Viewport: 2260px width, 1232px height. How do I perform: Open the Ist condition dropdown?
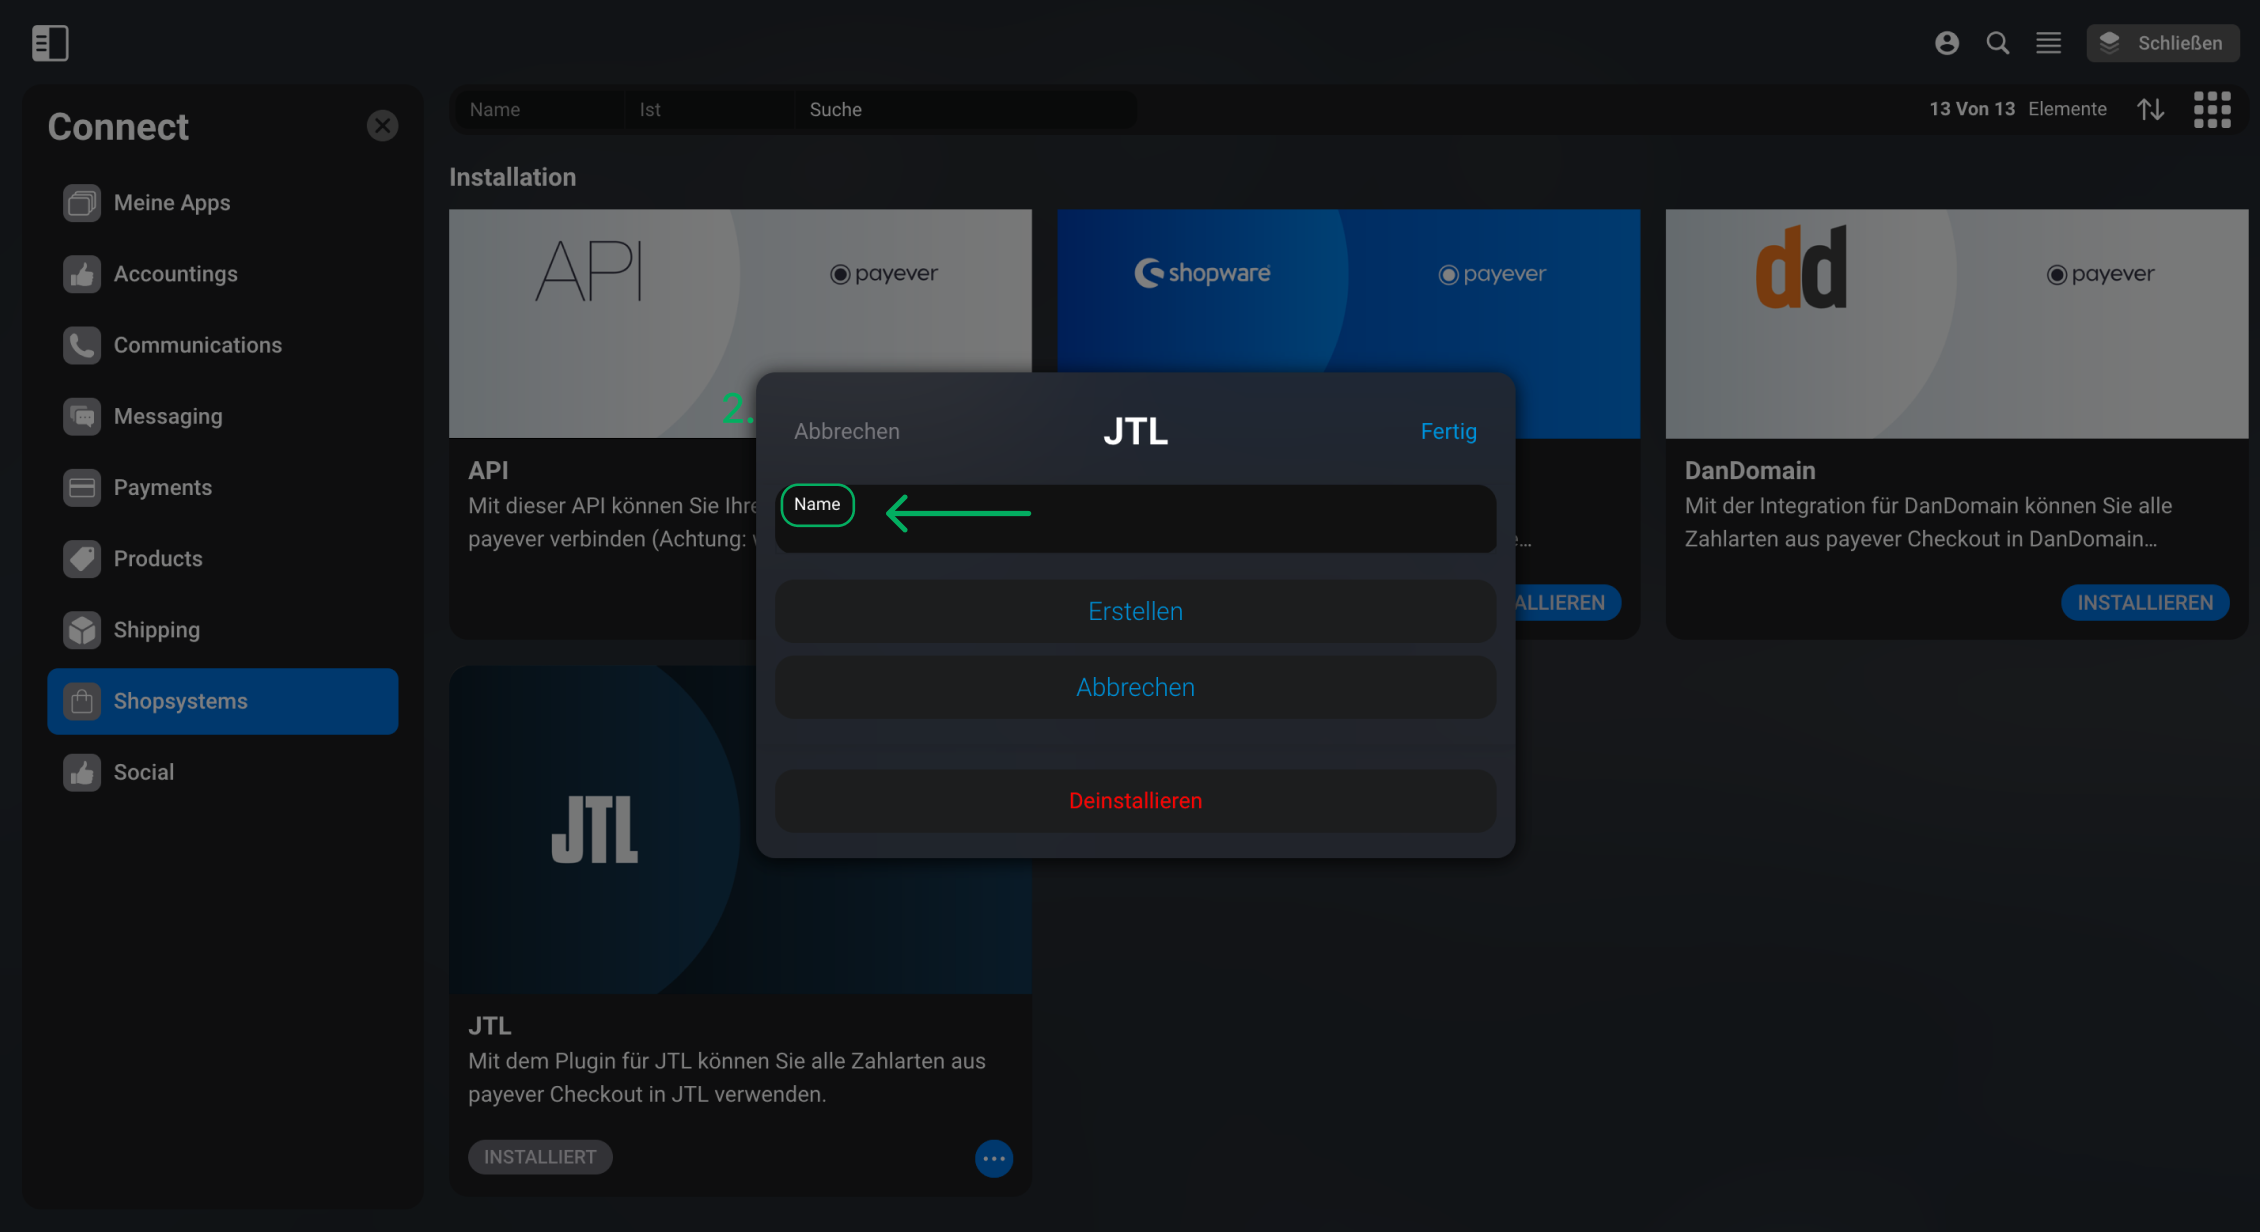click(710, 109)
